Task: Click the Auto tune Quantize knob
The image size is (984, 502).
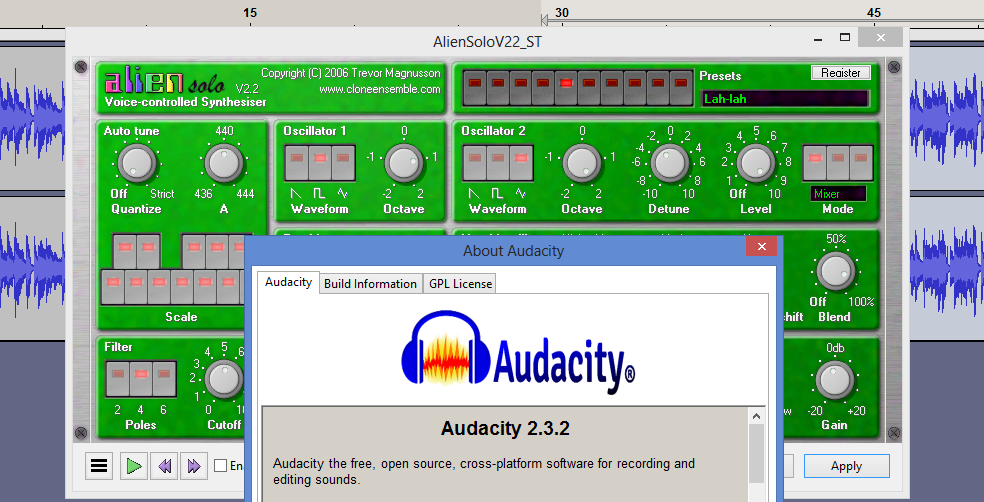Action: [x=136, y=163]
